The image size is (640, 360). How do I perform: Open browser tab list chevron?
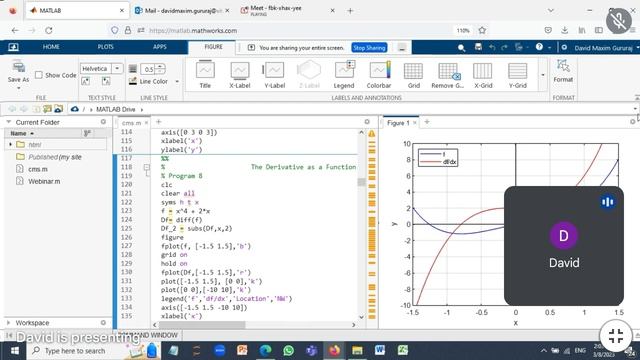click(x=551, y=10)
